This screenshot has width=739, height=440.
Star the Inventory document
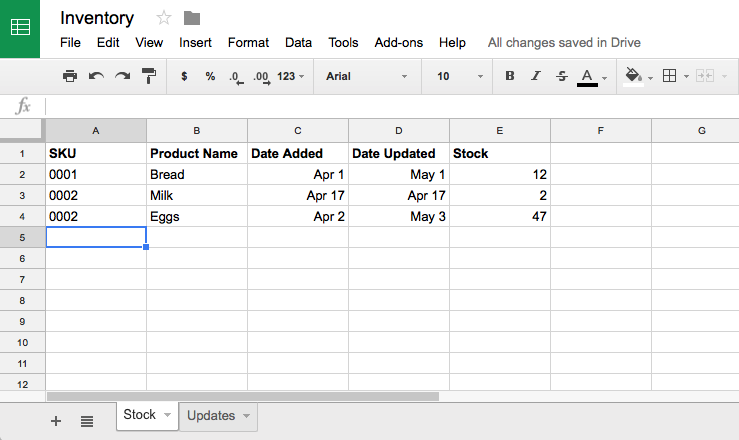point(164,18)
